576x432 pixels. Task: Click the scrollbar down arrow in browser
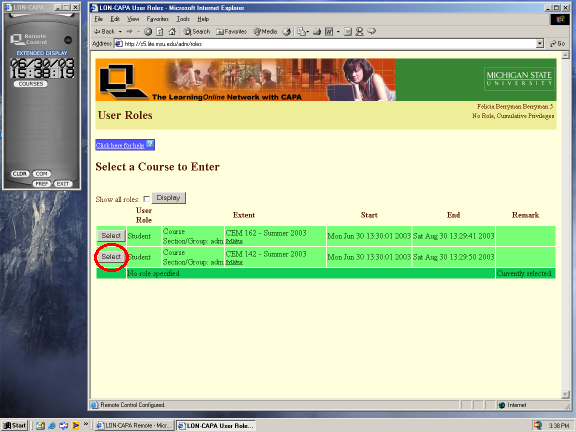click(565, 395)
